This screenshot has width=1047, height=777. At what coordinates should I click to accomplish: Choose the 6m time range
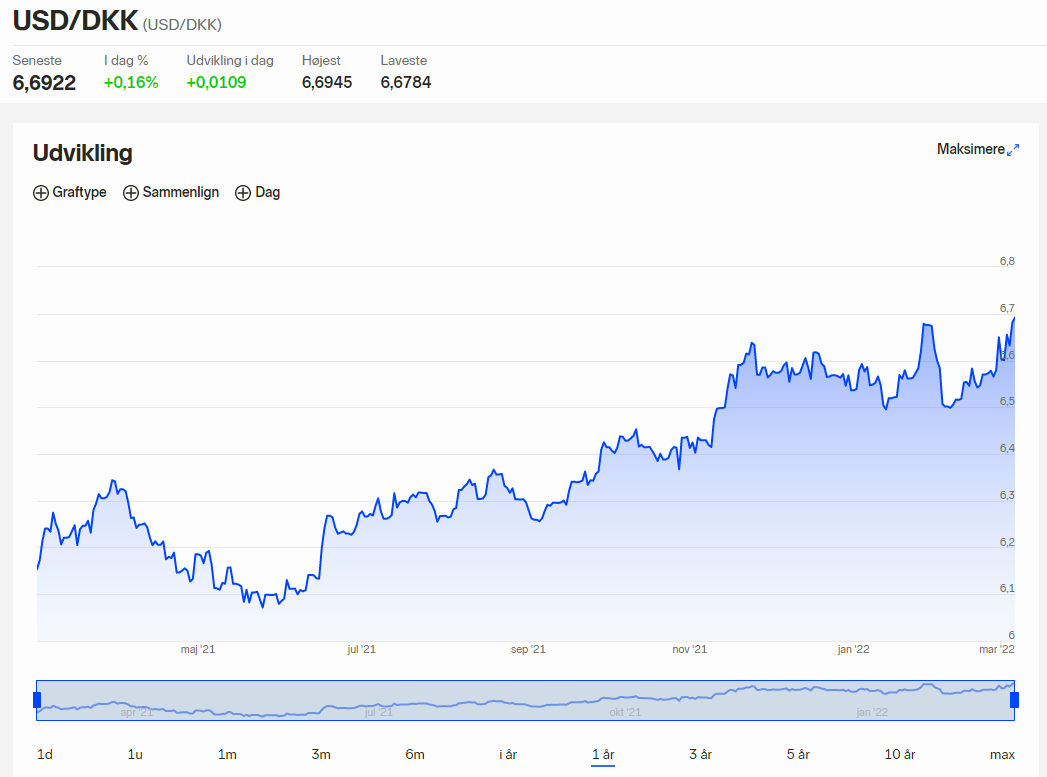point(415,754)
